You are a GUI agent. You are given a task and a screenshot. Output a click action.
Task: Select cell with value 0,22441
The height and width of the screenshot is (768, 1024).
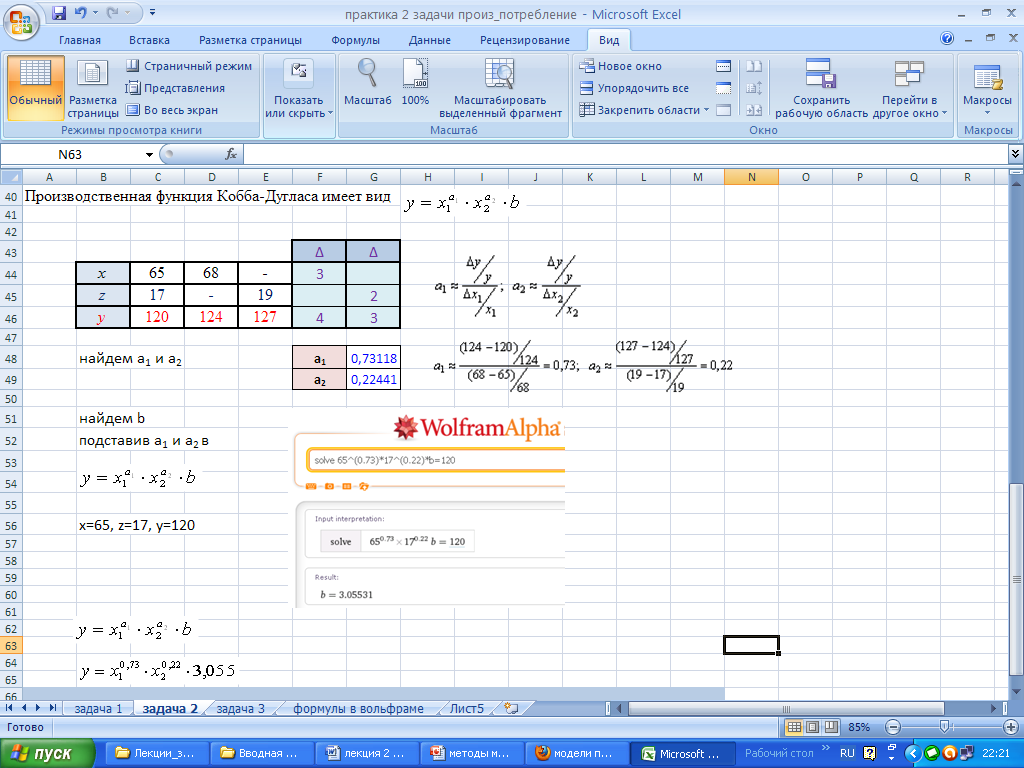point(374,379)
